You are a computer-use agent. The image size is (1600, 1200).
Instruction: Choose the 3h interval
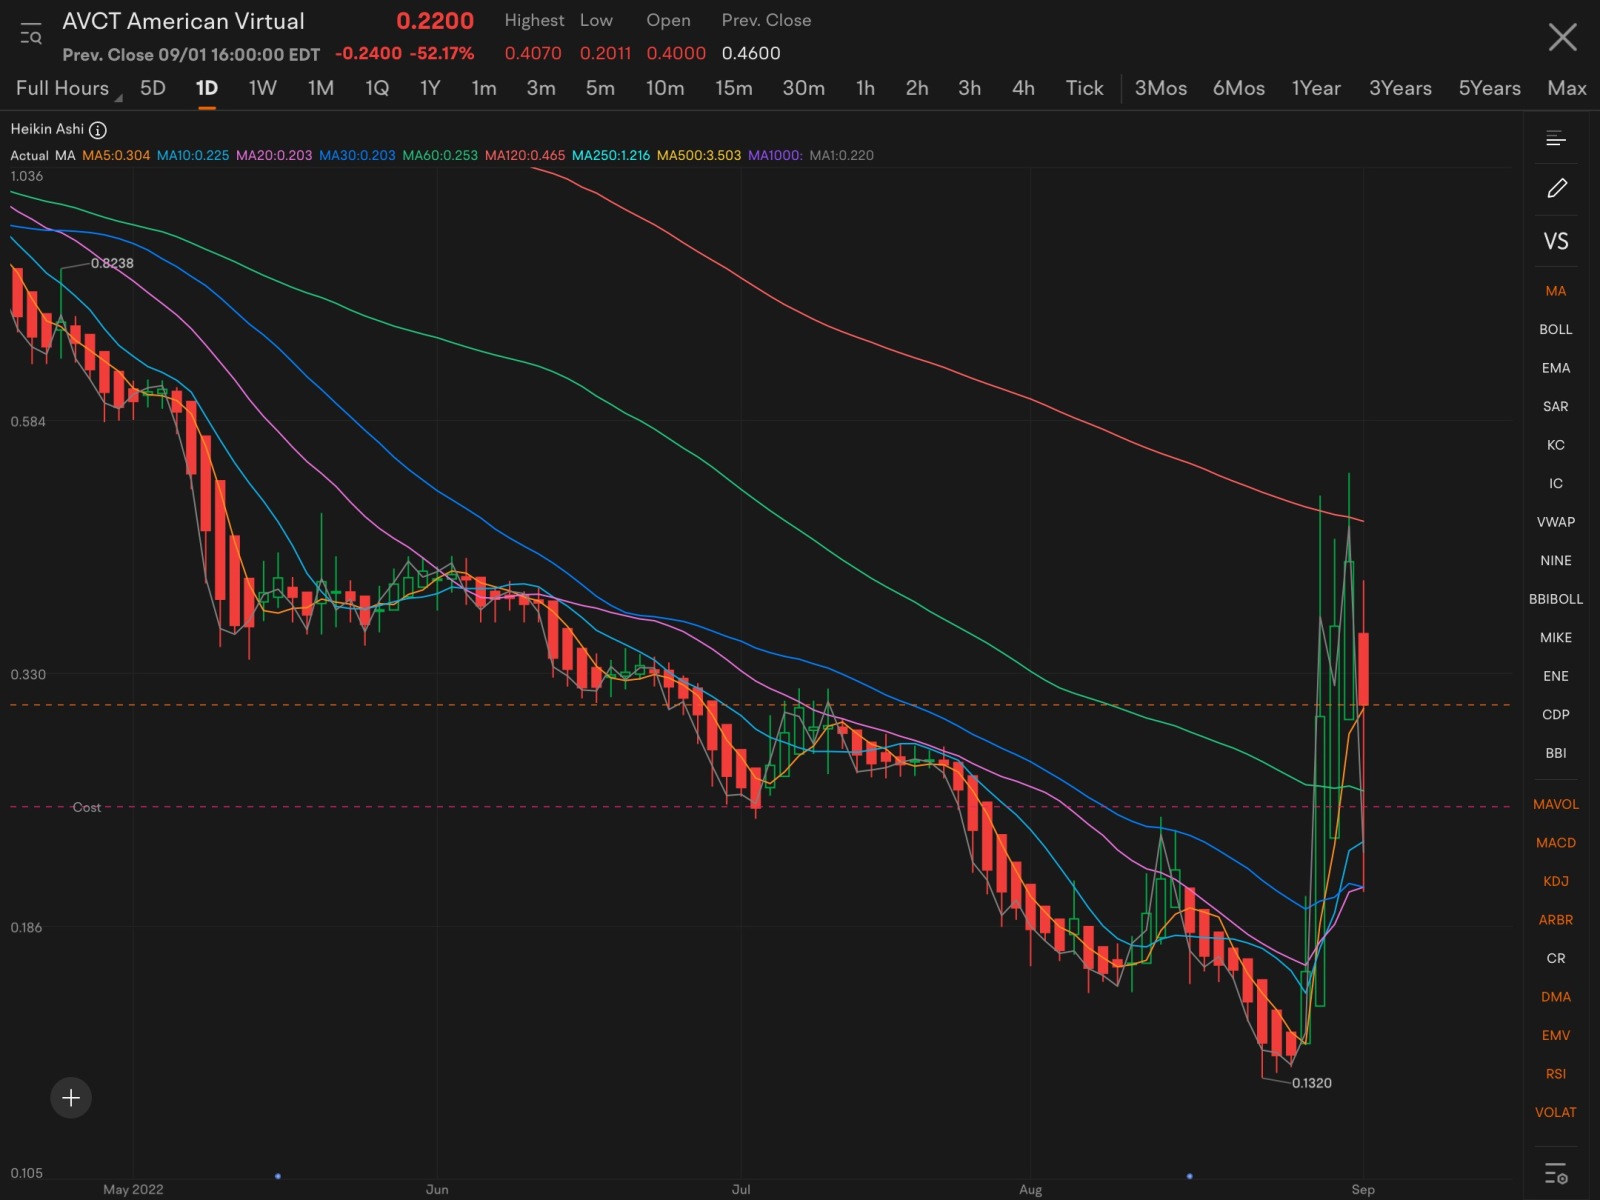(970, 88)
